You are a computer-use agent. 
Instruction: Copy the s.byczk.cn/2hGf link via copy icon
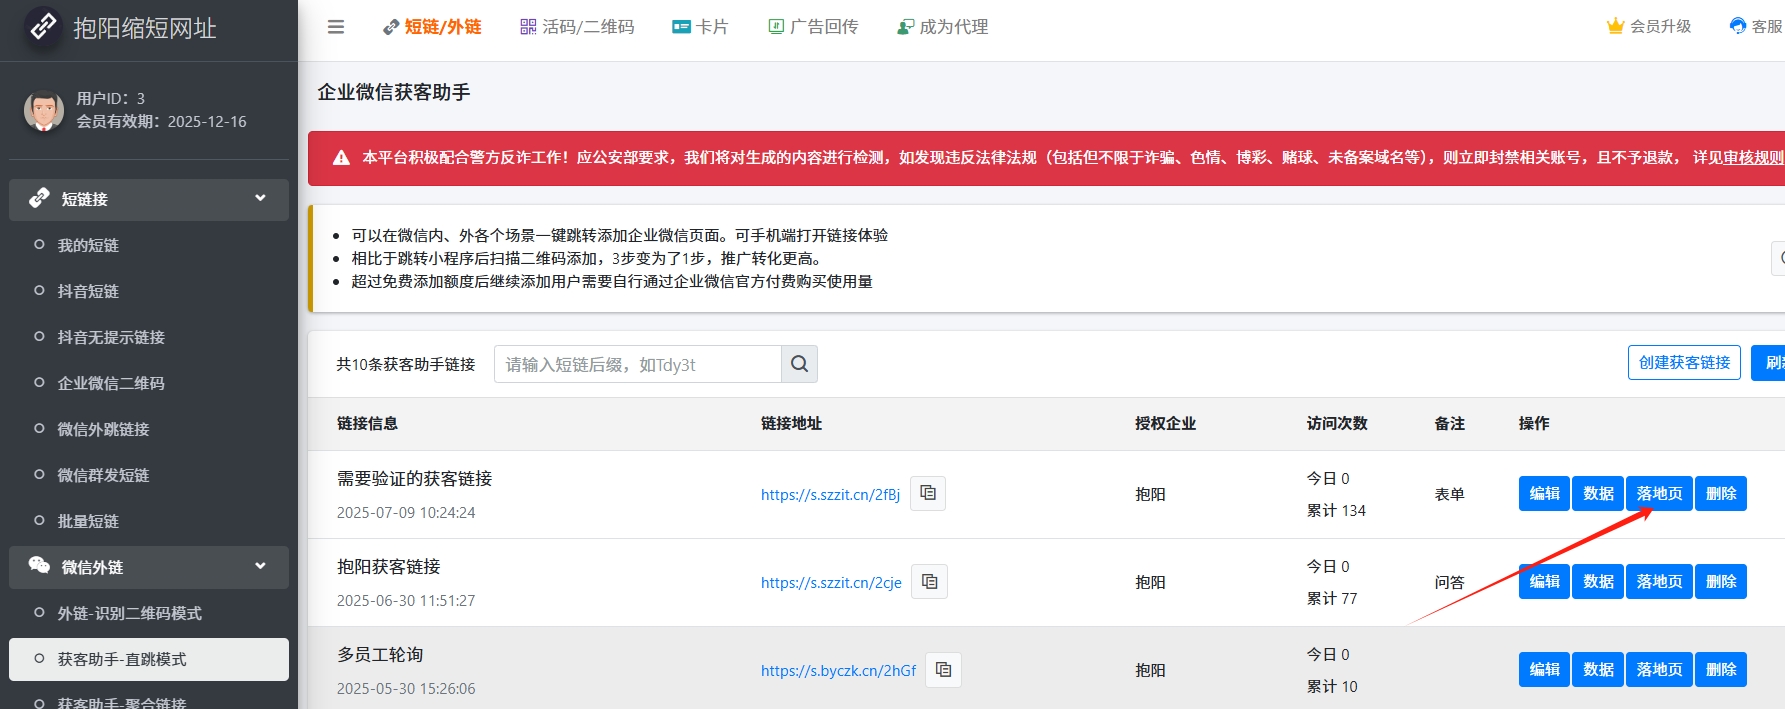coord(943,669)
